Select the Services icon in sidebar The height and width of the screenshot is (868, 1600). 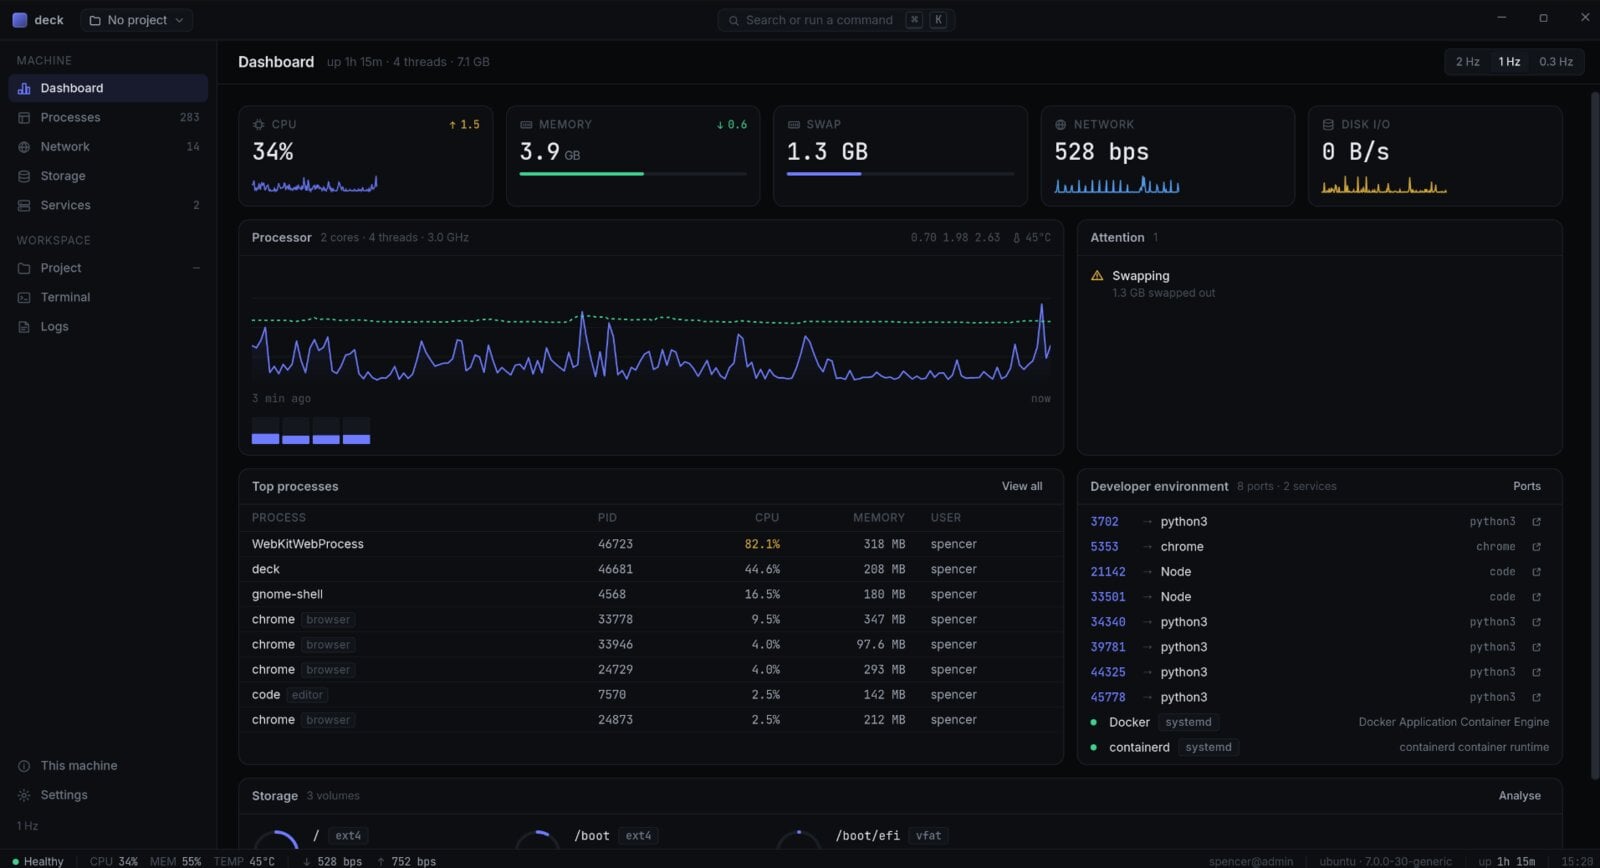[24, 205]
